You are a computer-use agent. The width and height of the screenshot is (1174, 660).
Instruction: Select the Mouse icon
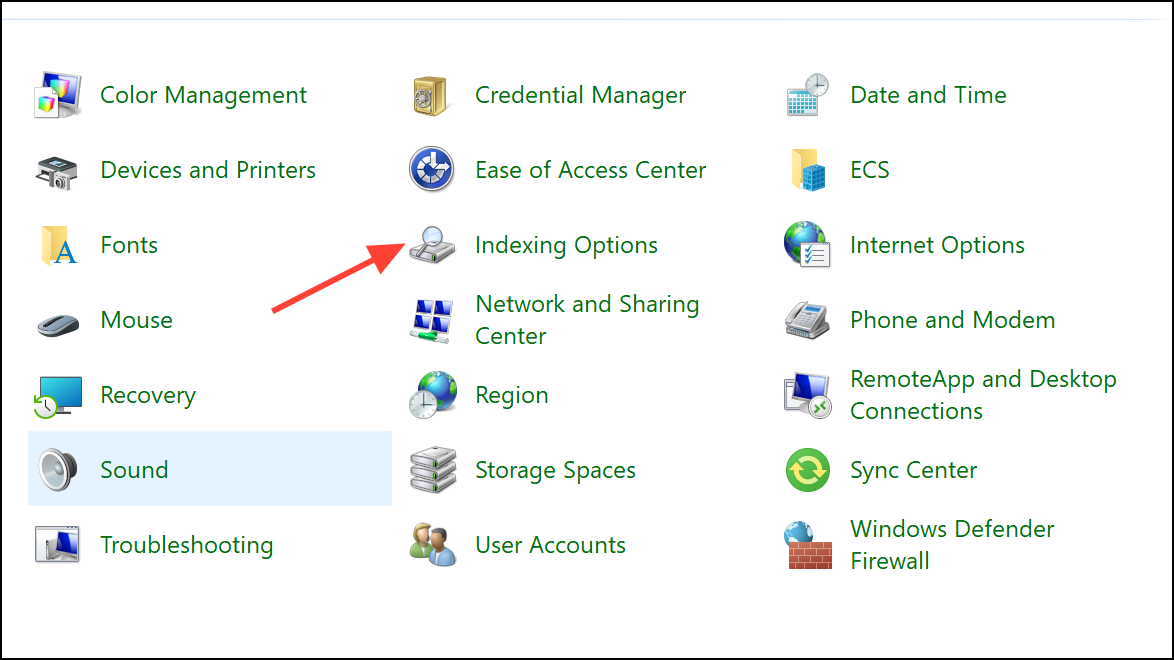(x=57, y=322)
